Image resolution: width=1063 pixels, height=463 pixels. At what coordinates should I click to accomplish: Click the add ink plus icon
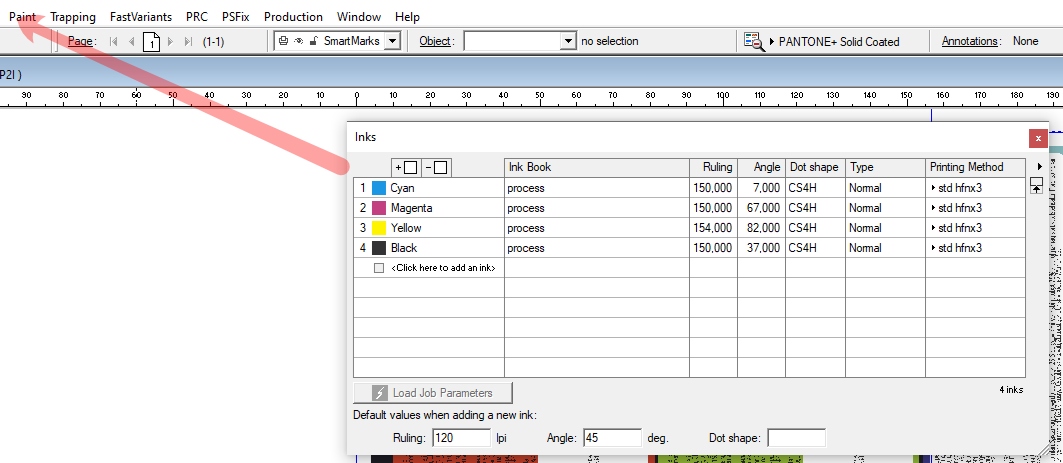click(406, 167)
